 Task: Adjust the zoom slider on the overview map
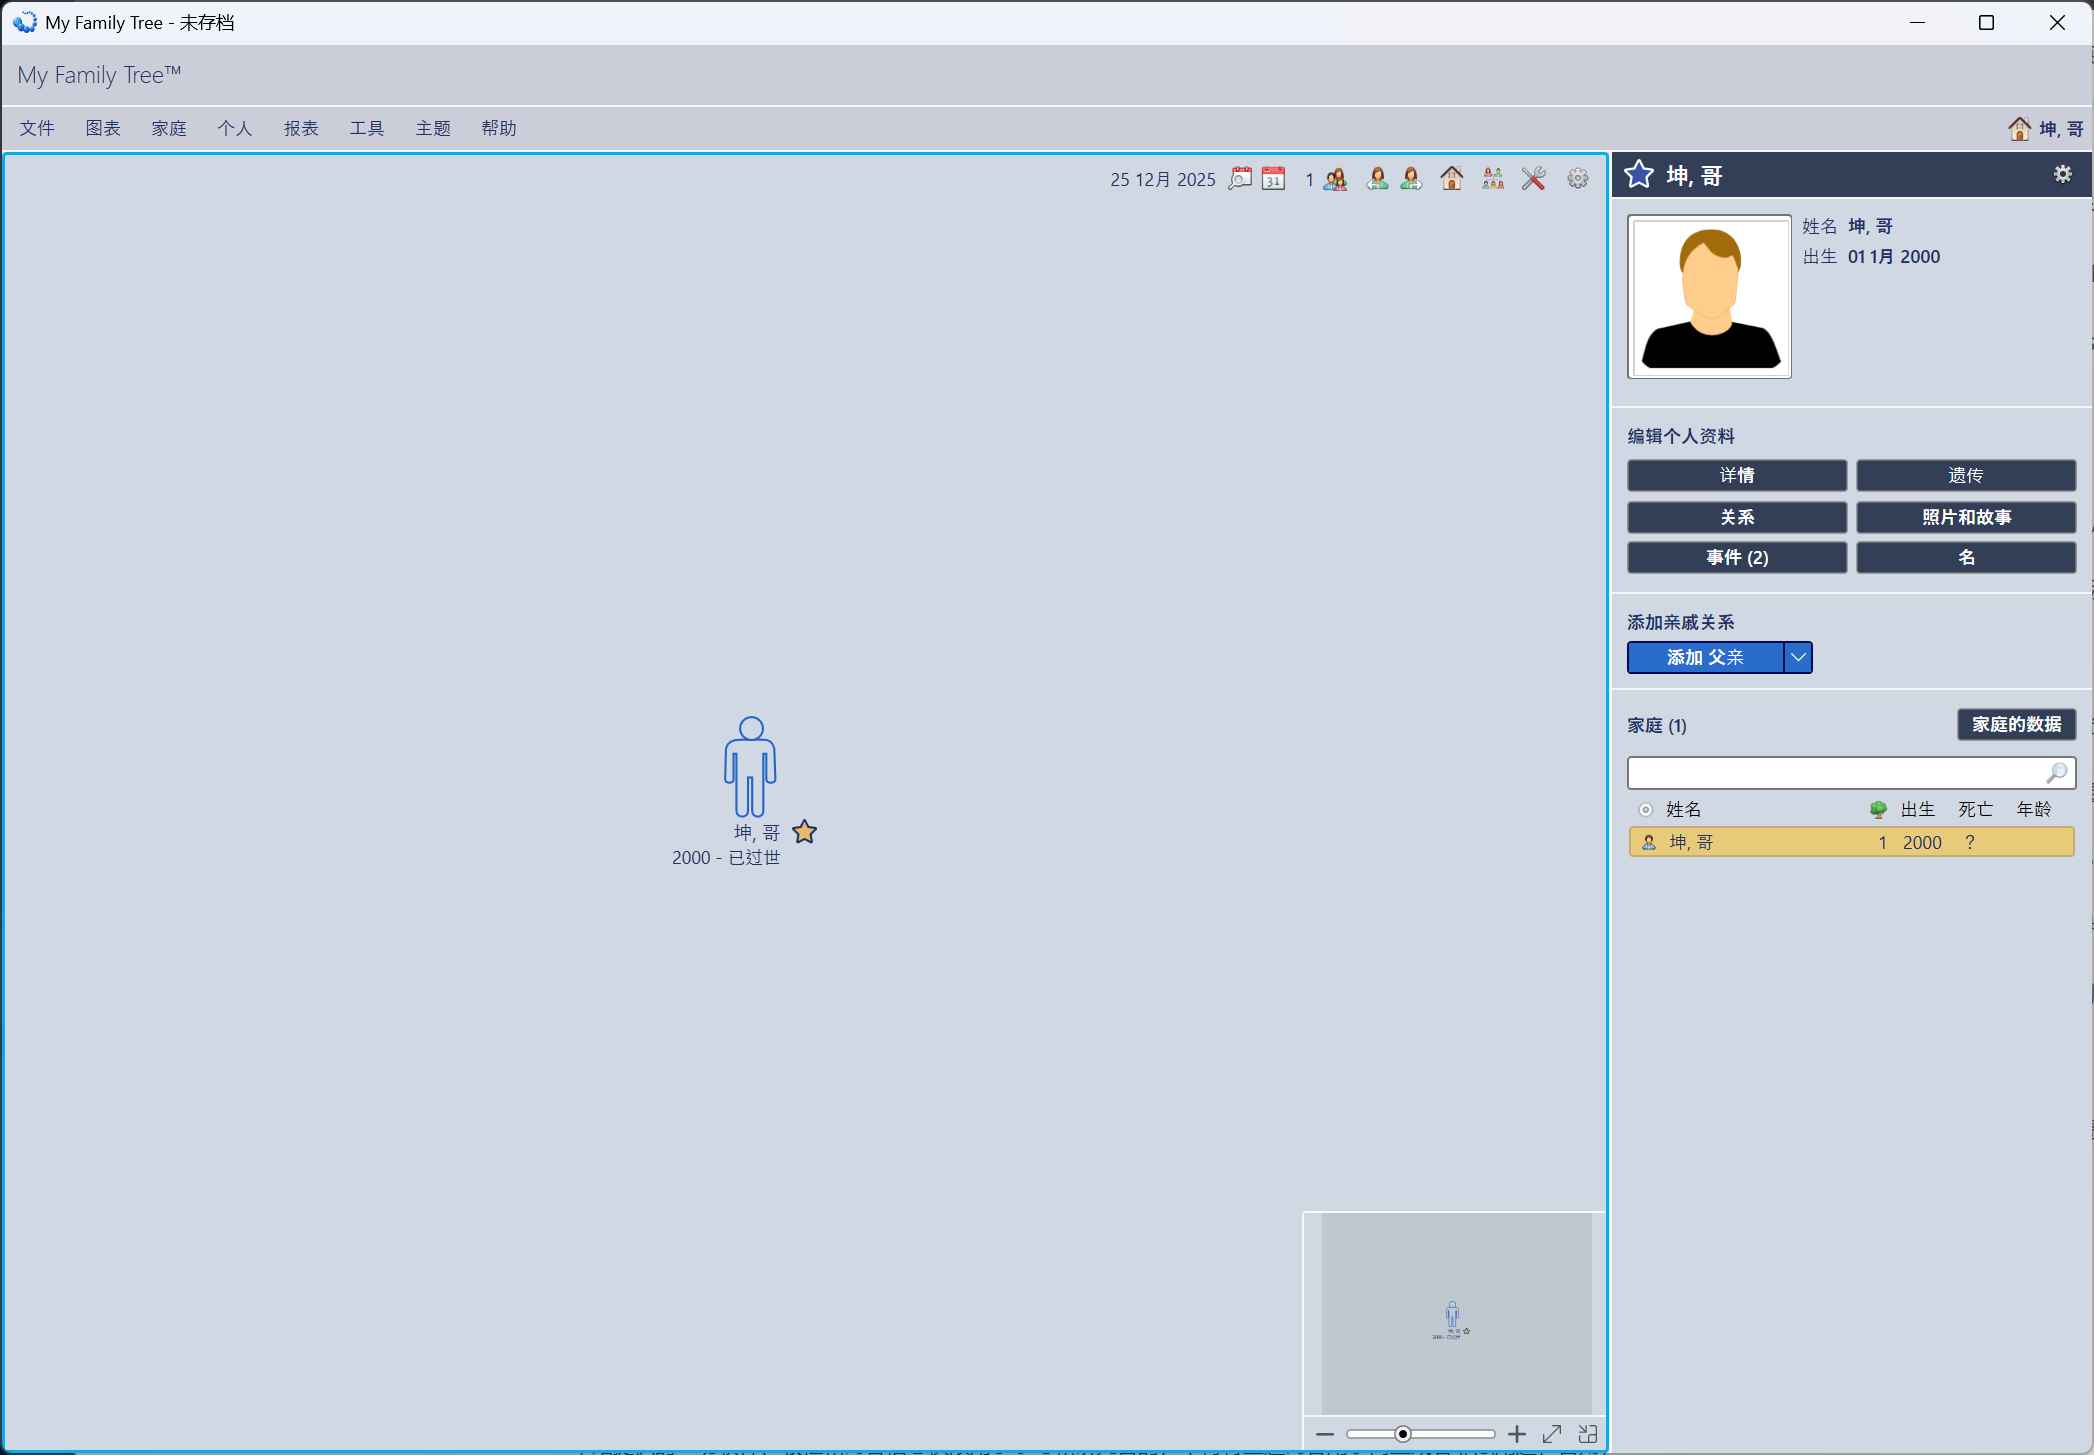1400,1432
